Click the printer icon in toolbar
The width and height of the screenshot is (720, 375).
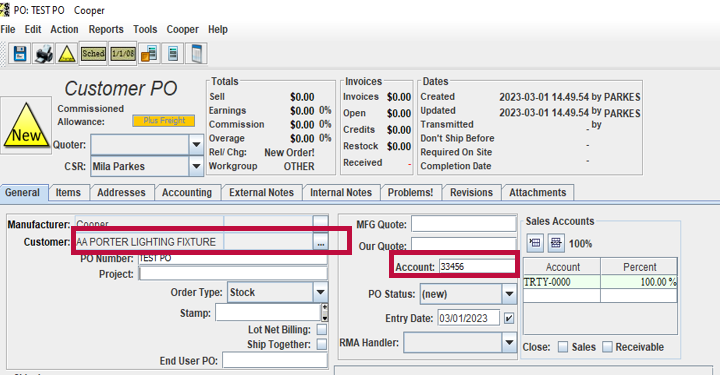44,54
